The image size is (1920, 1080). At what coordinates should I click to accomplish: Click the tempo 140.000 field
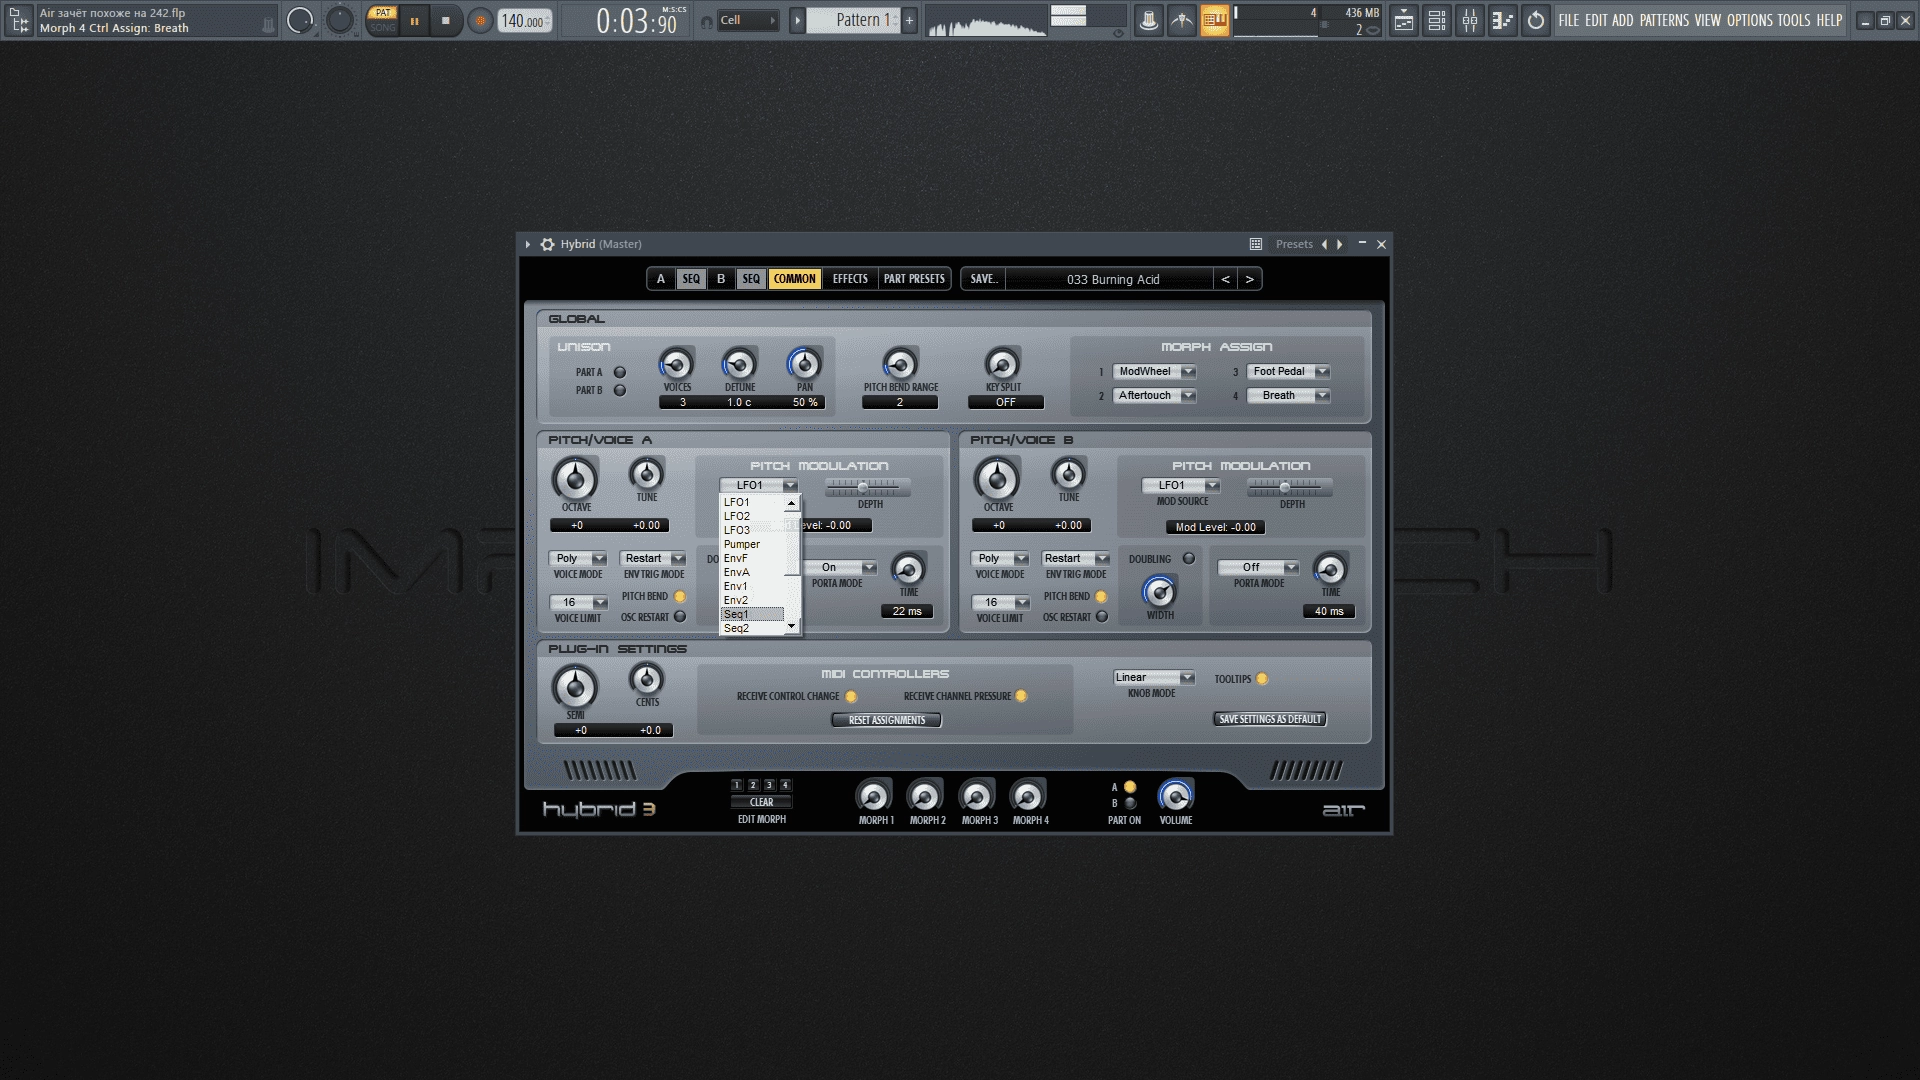[524, 20]
